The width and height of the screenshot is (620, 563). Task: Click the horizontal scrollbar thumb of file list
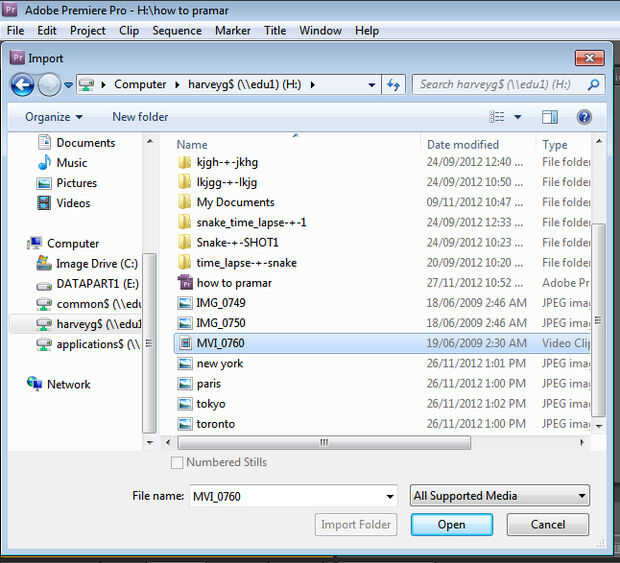pyautogui.click(x=324, y=442)
